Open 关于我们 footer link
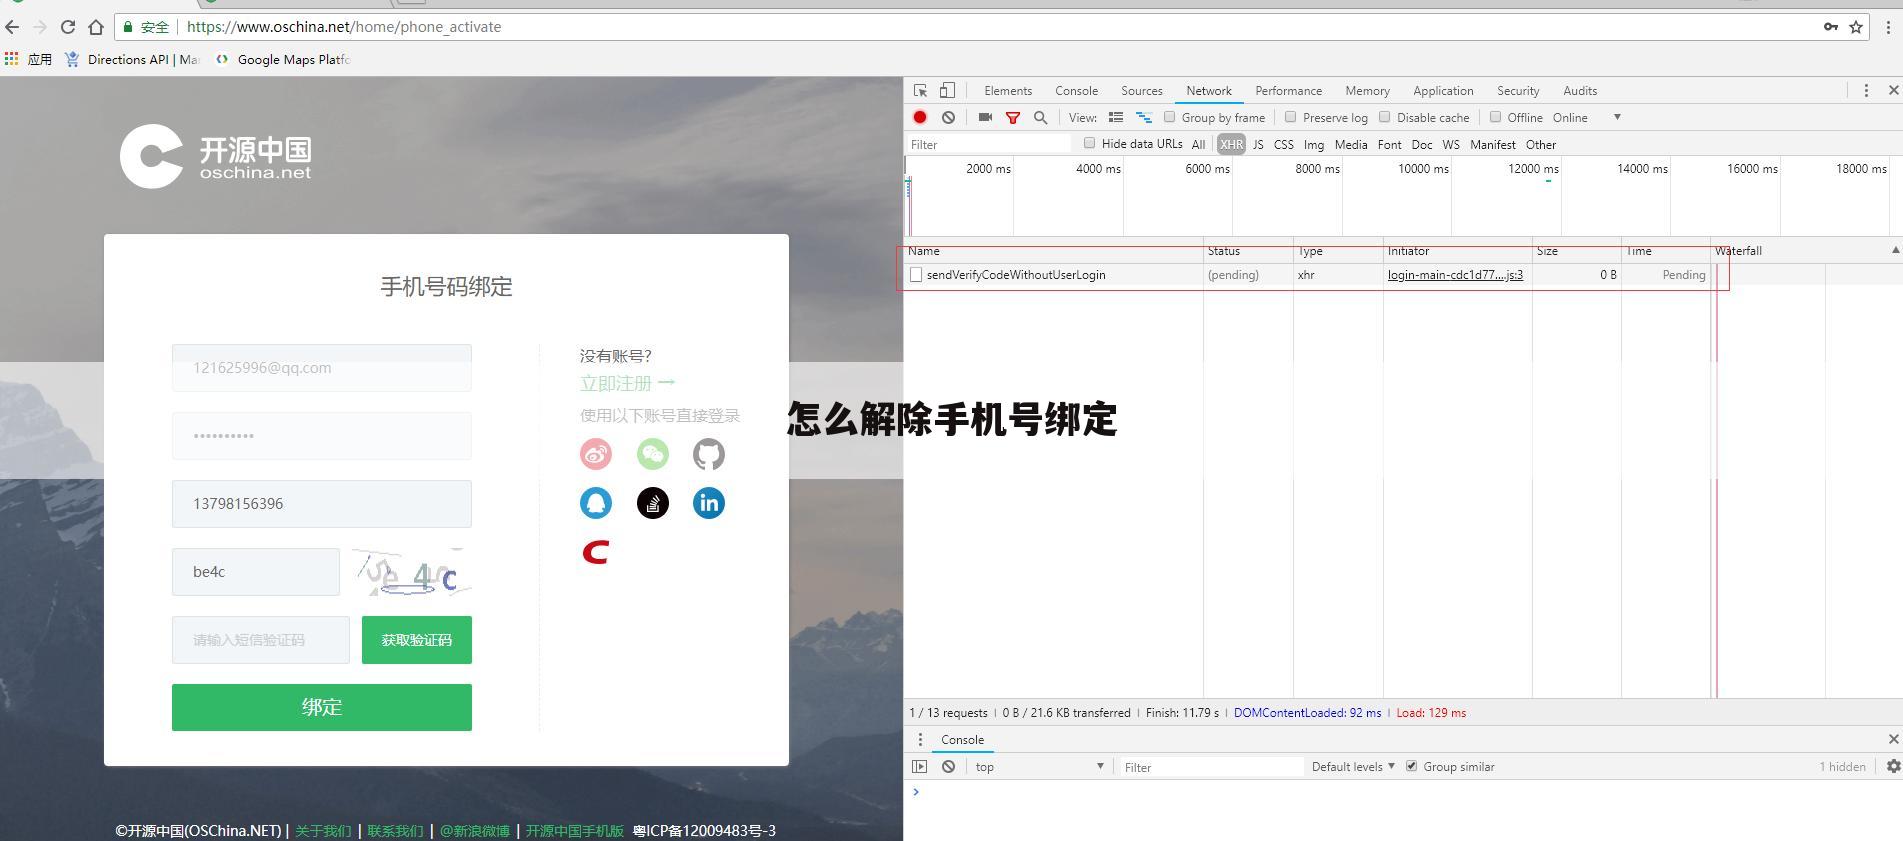Viewport: 1903px width, 841px height. pyautogui.click(x=323, y=831)
